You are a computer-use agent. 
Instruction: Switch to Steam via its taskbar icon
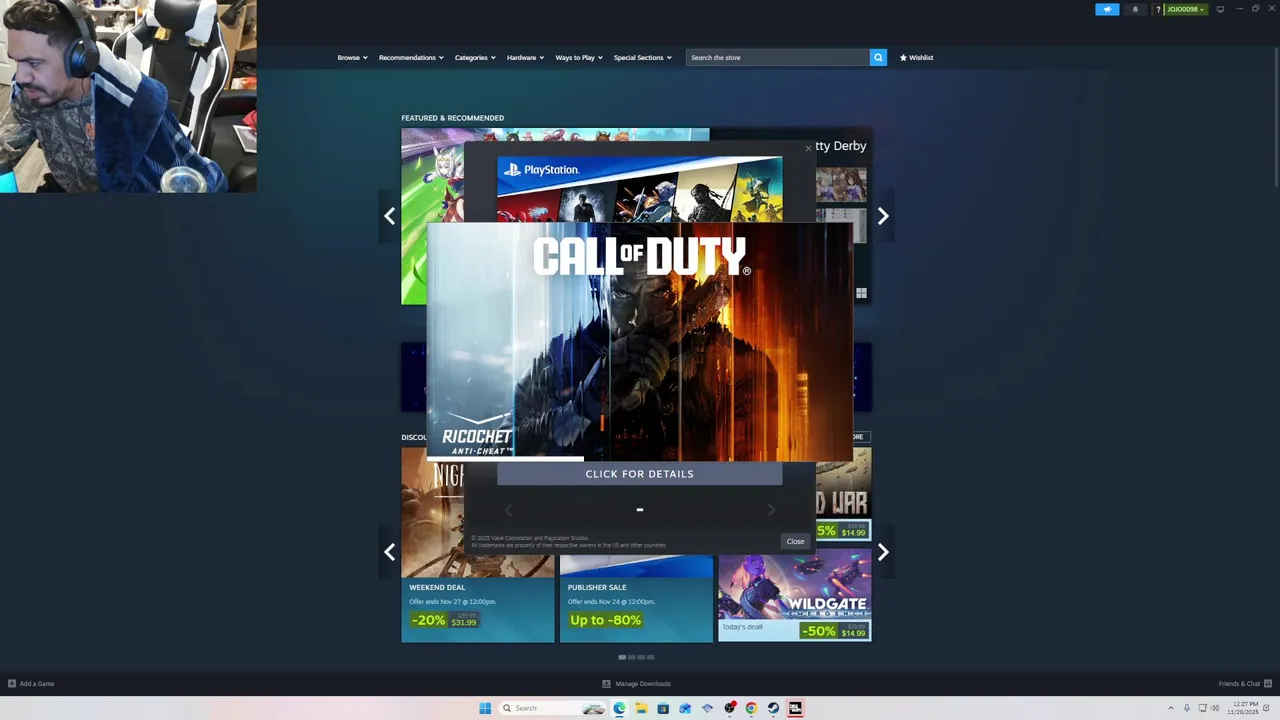(x=773, y=708)
